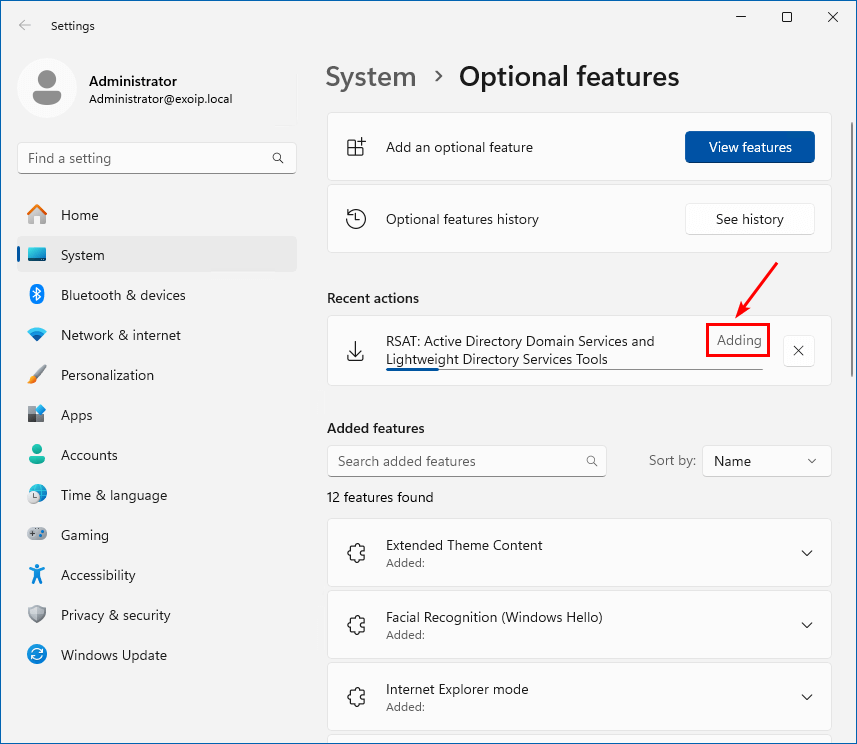Click the See history button

(x=749, y=219)
